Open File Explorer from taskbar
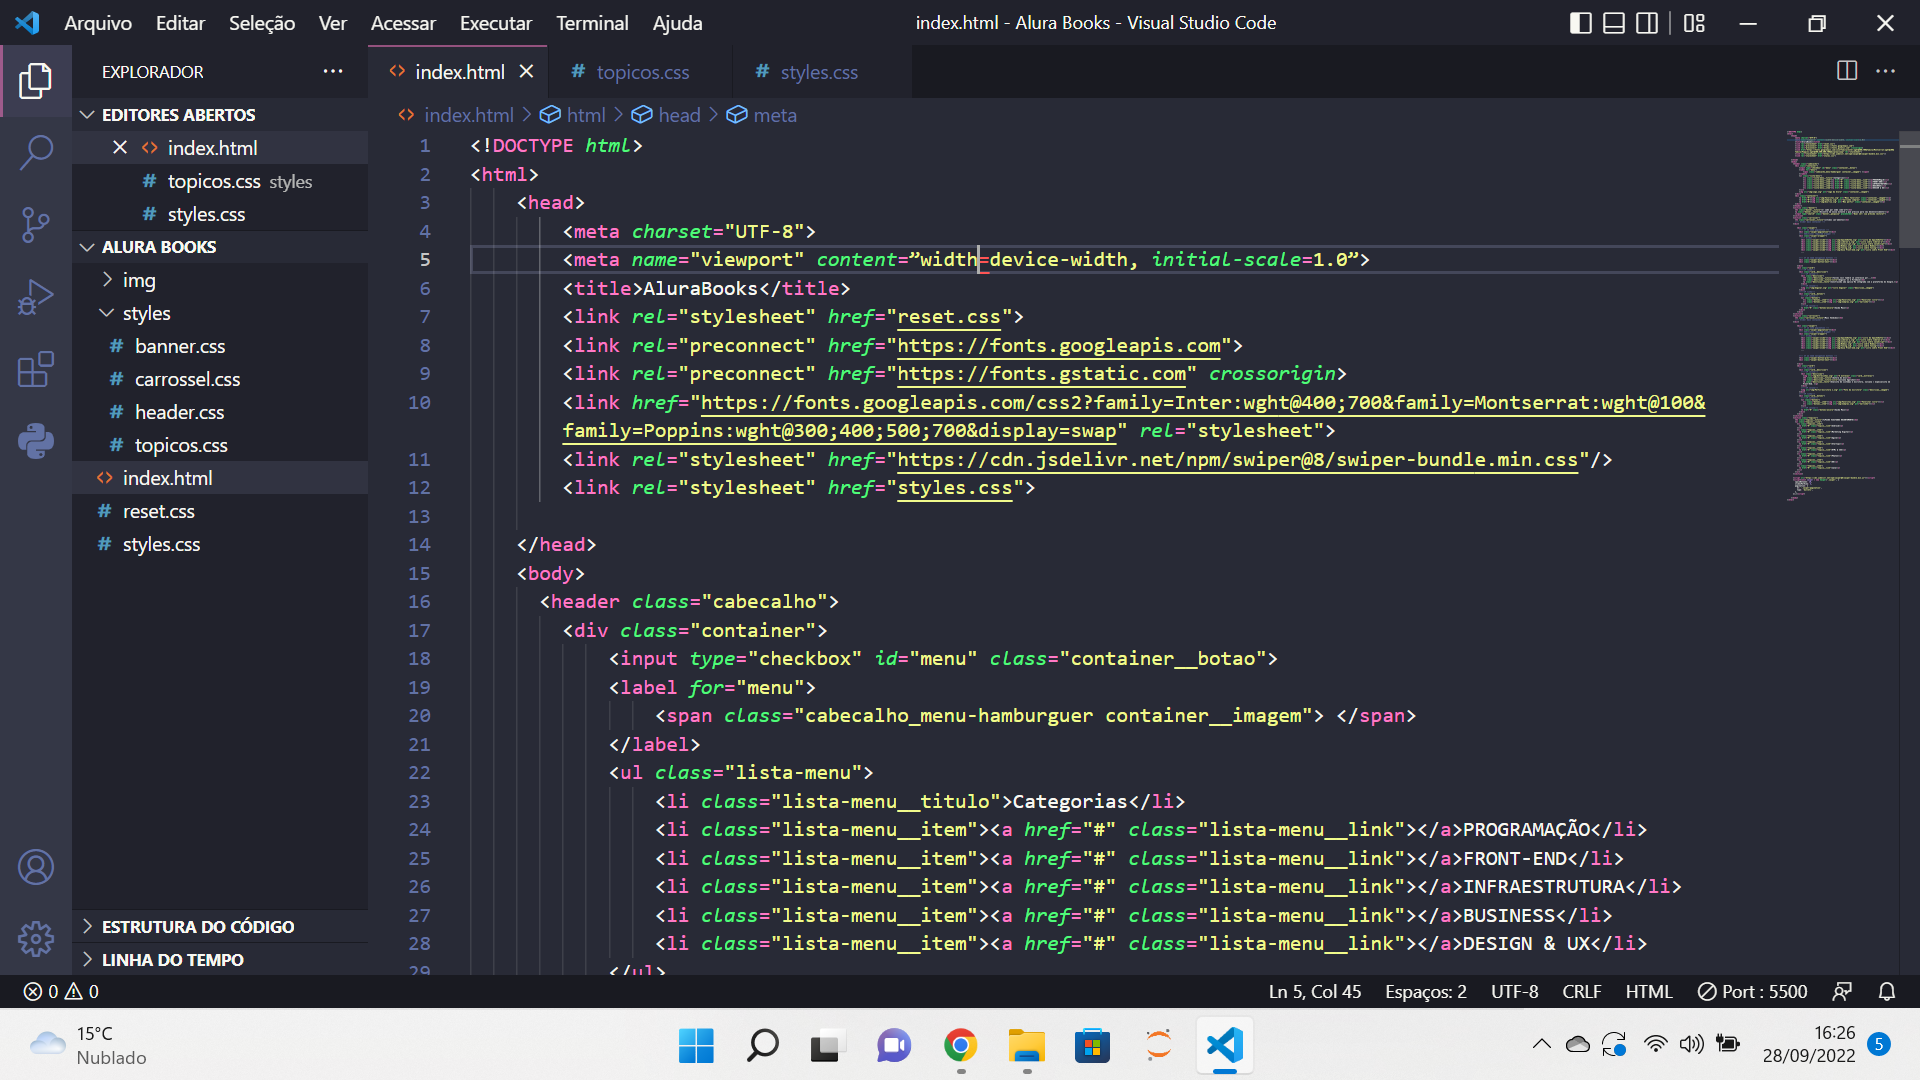1920x1080 pixels. [x=1026, y=1045]
